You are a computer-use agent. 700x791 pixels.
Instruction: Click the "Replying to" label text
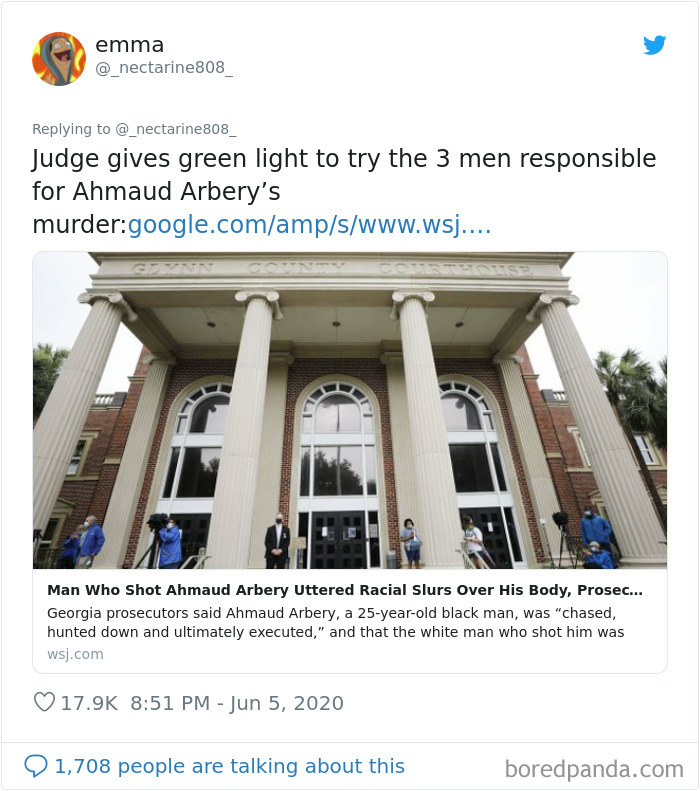coord(71,128)
